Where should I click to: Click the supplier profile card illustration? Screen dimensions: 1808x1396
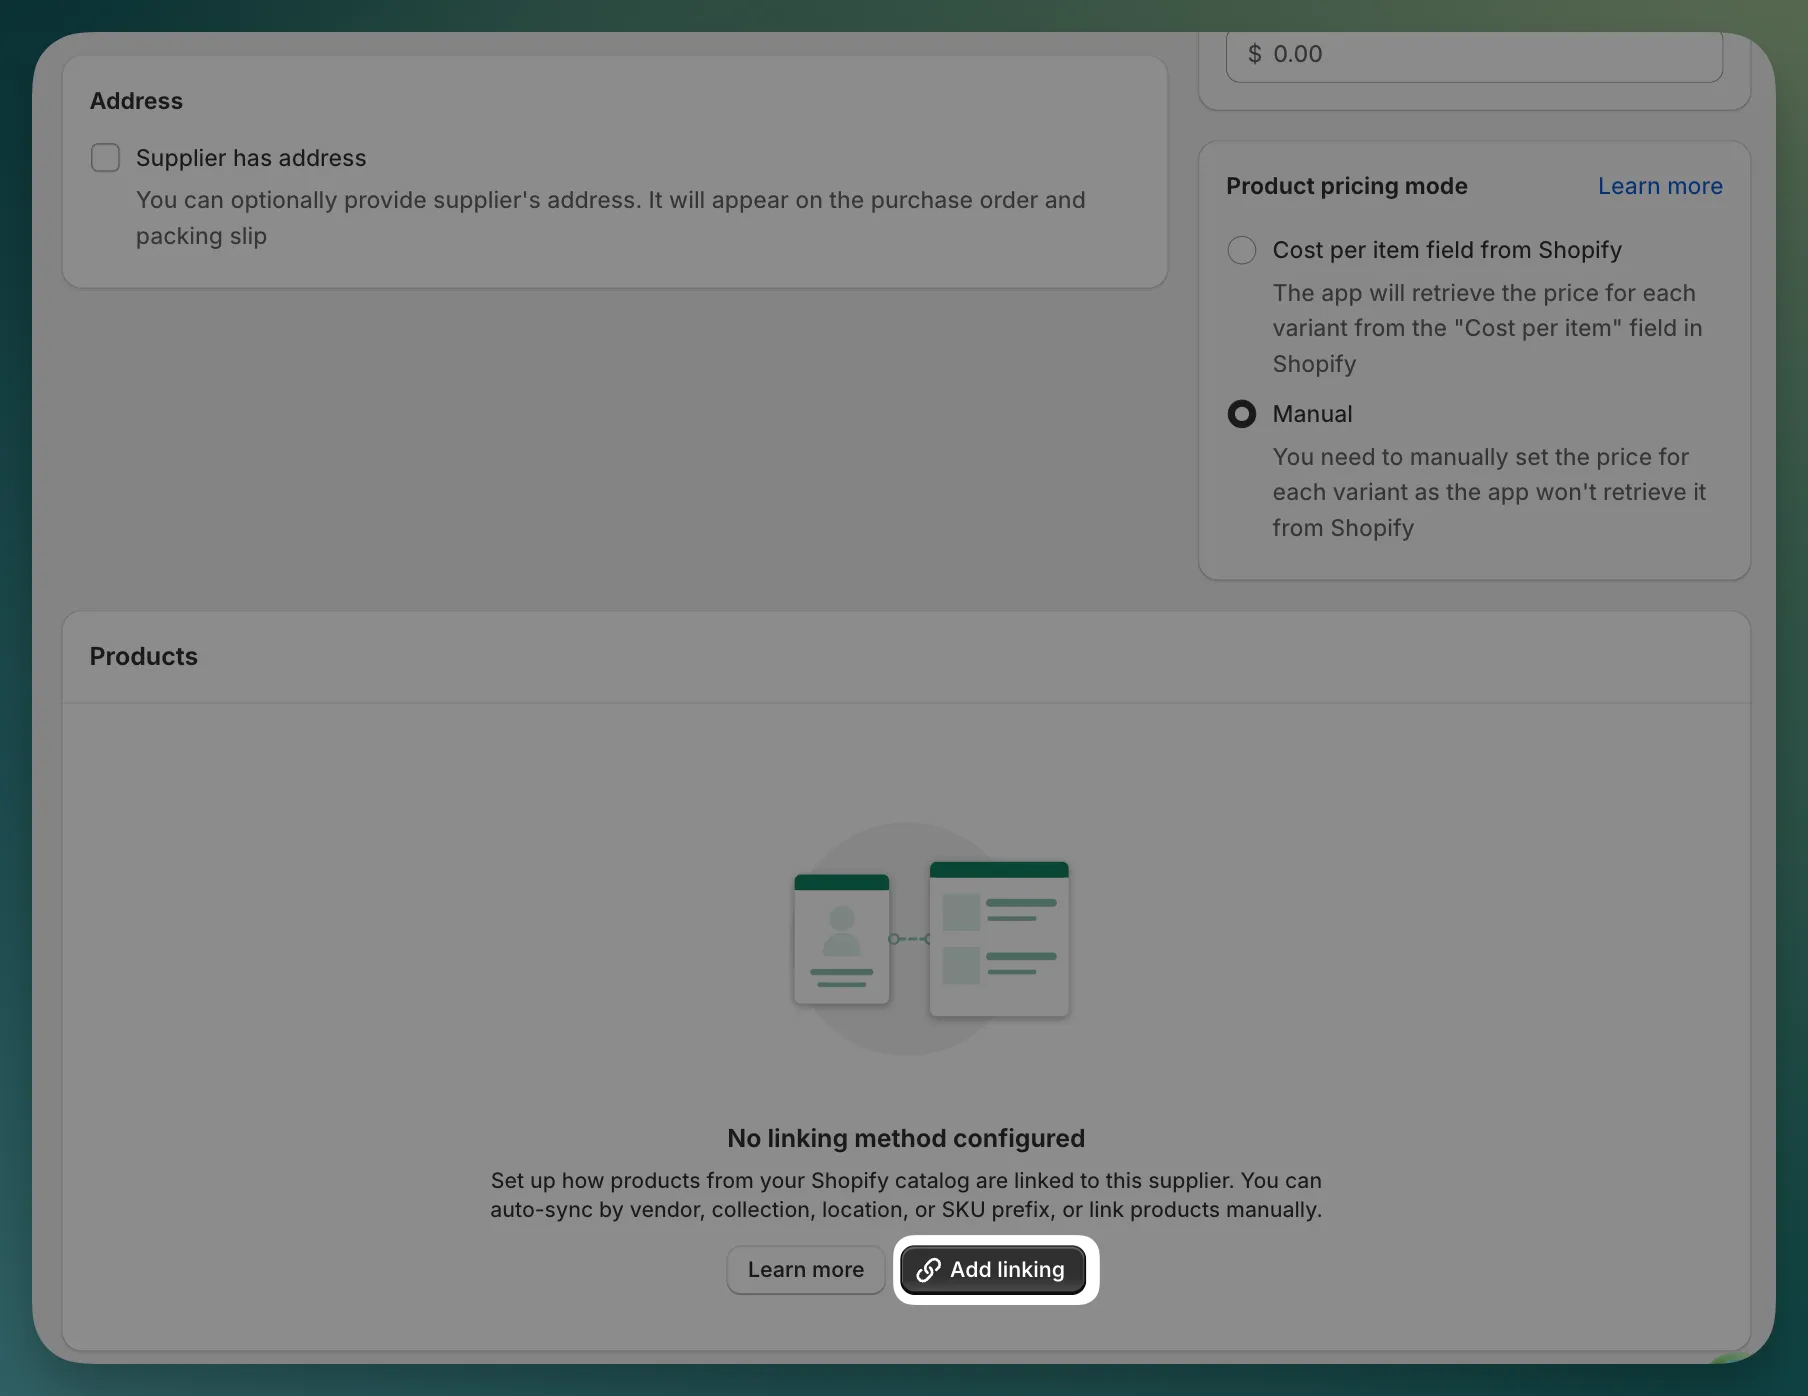tap(841, 940)
